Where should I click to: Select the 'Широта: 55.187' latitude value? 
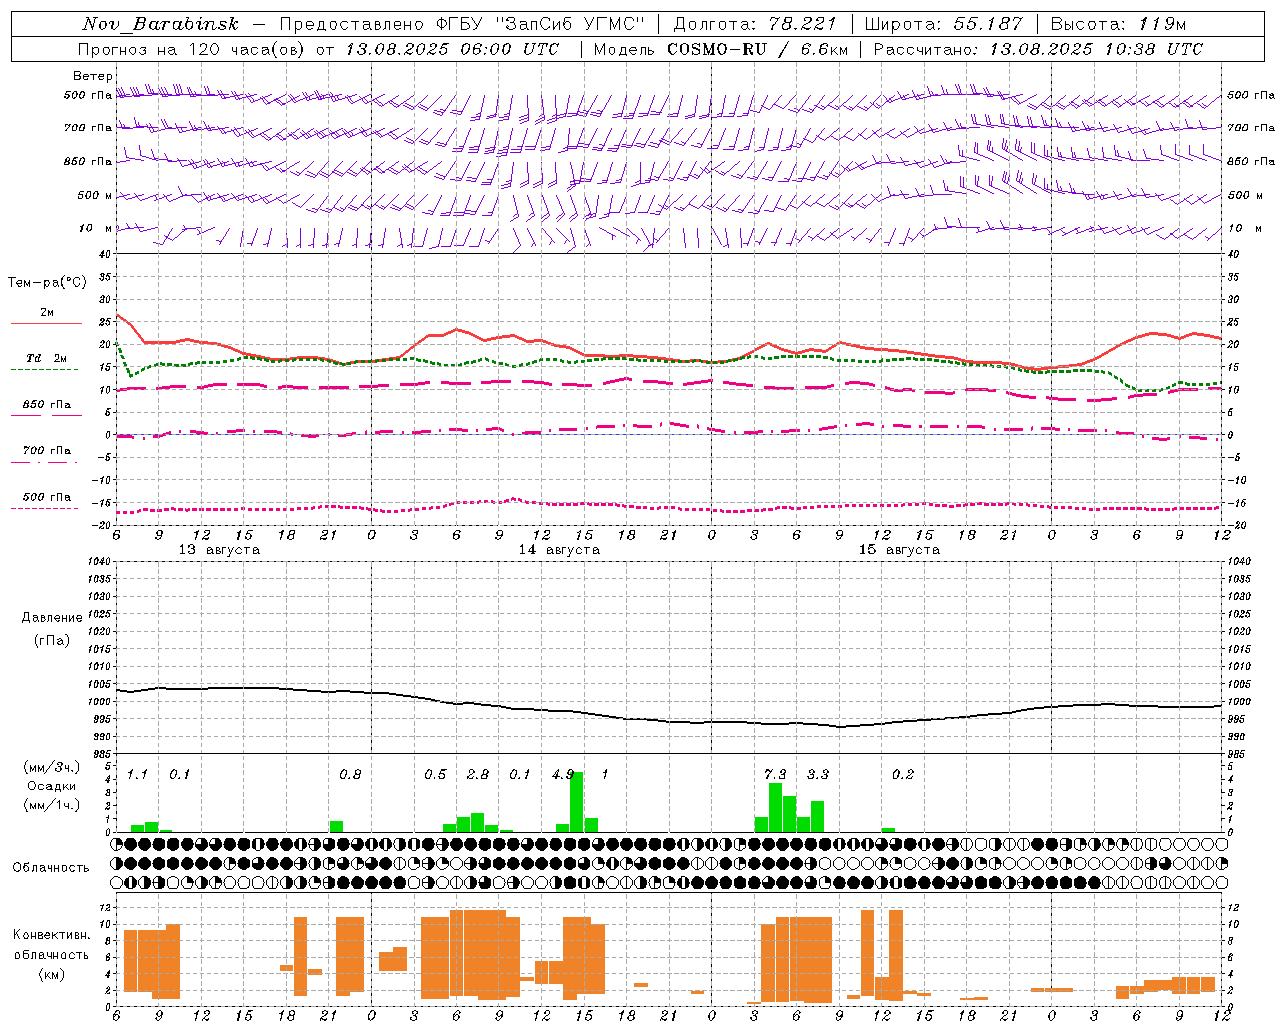coord(944,24)
